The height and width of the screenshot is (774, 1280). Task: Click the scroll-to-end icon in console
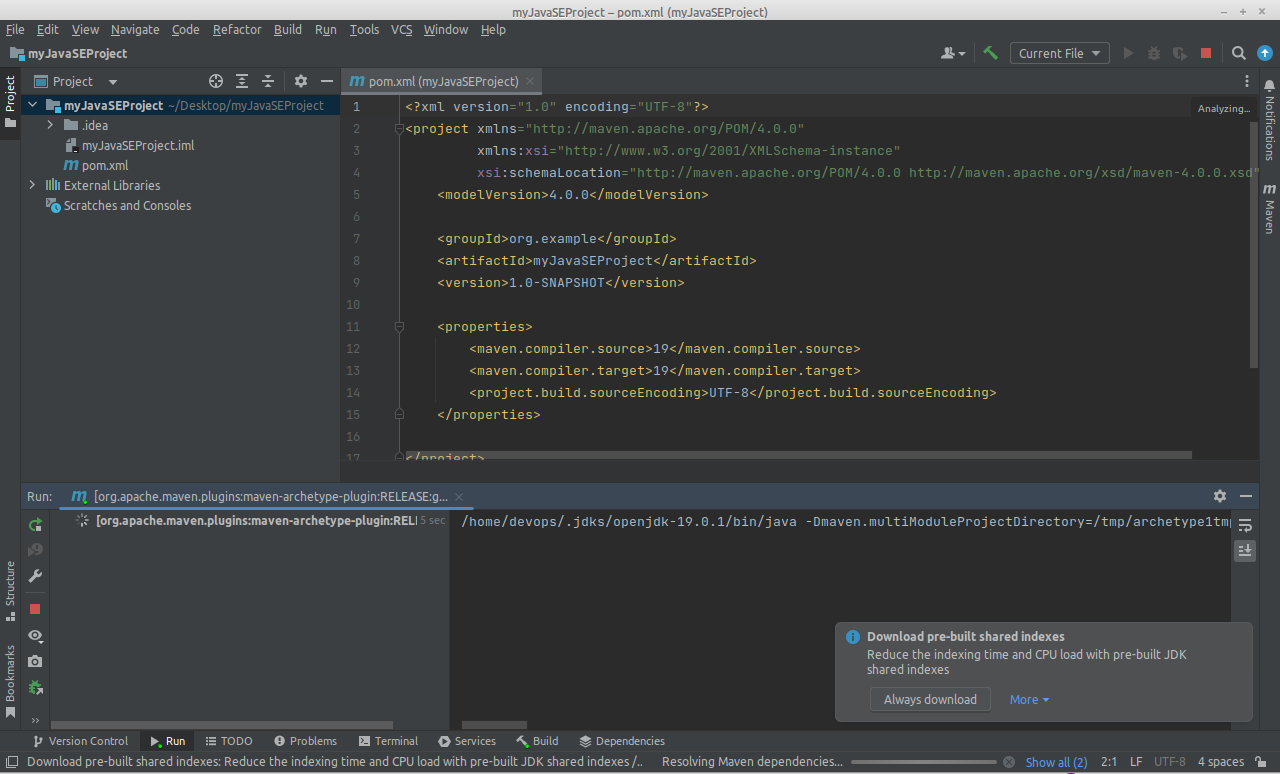tap(1245, 550)
